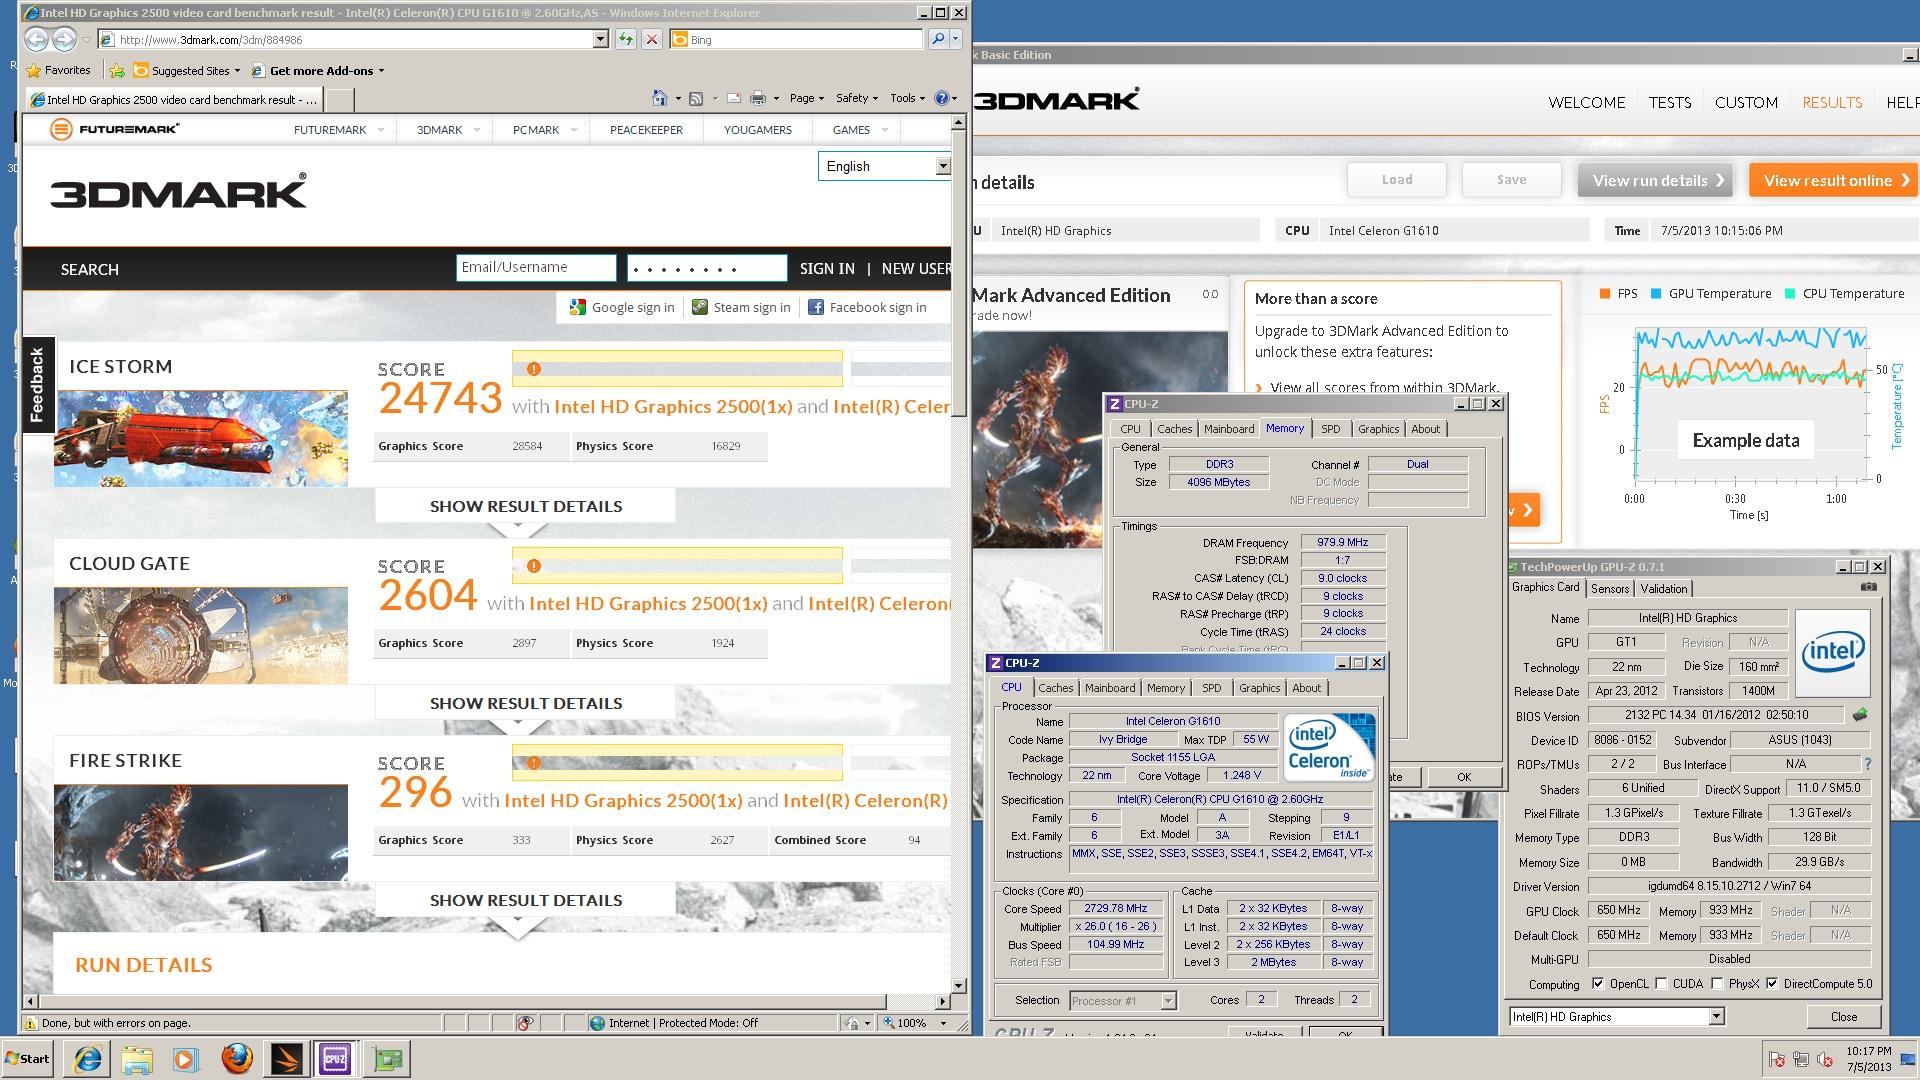The height and width of the screenshot is (1080, 1920).
Task: Open English language dropdown on 3DMark page
Action: coord(943,166)
